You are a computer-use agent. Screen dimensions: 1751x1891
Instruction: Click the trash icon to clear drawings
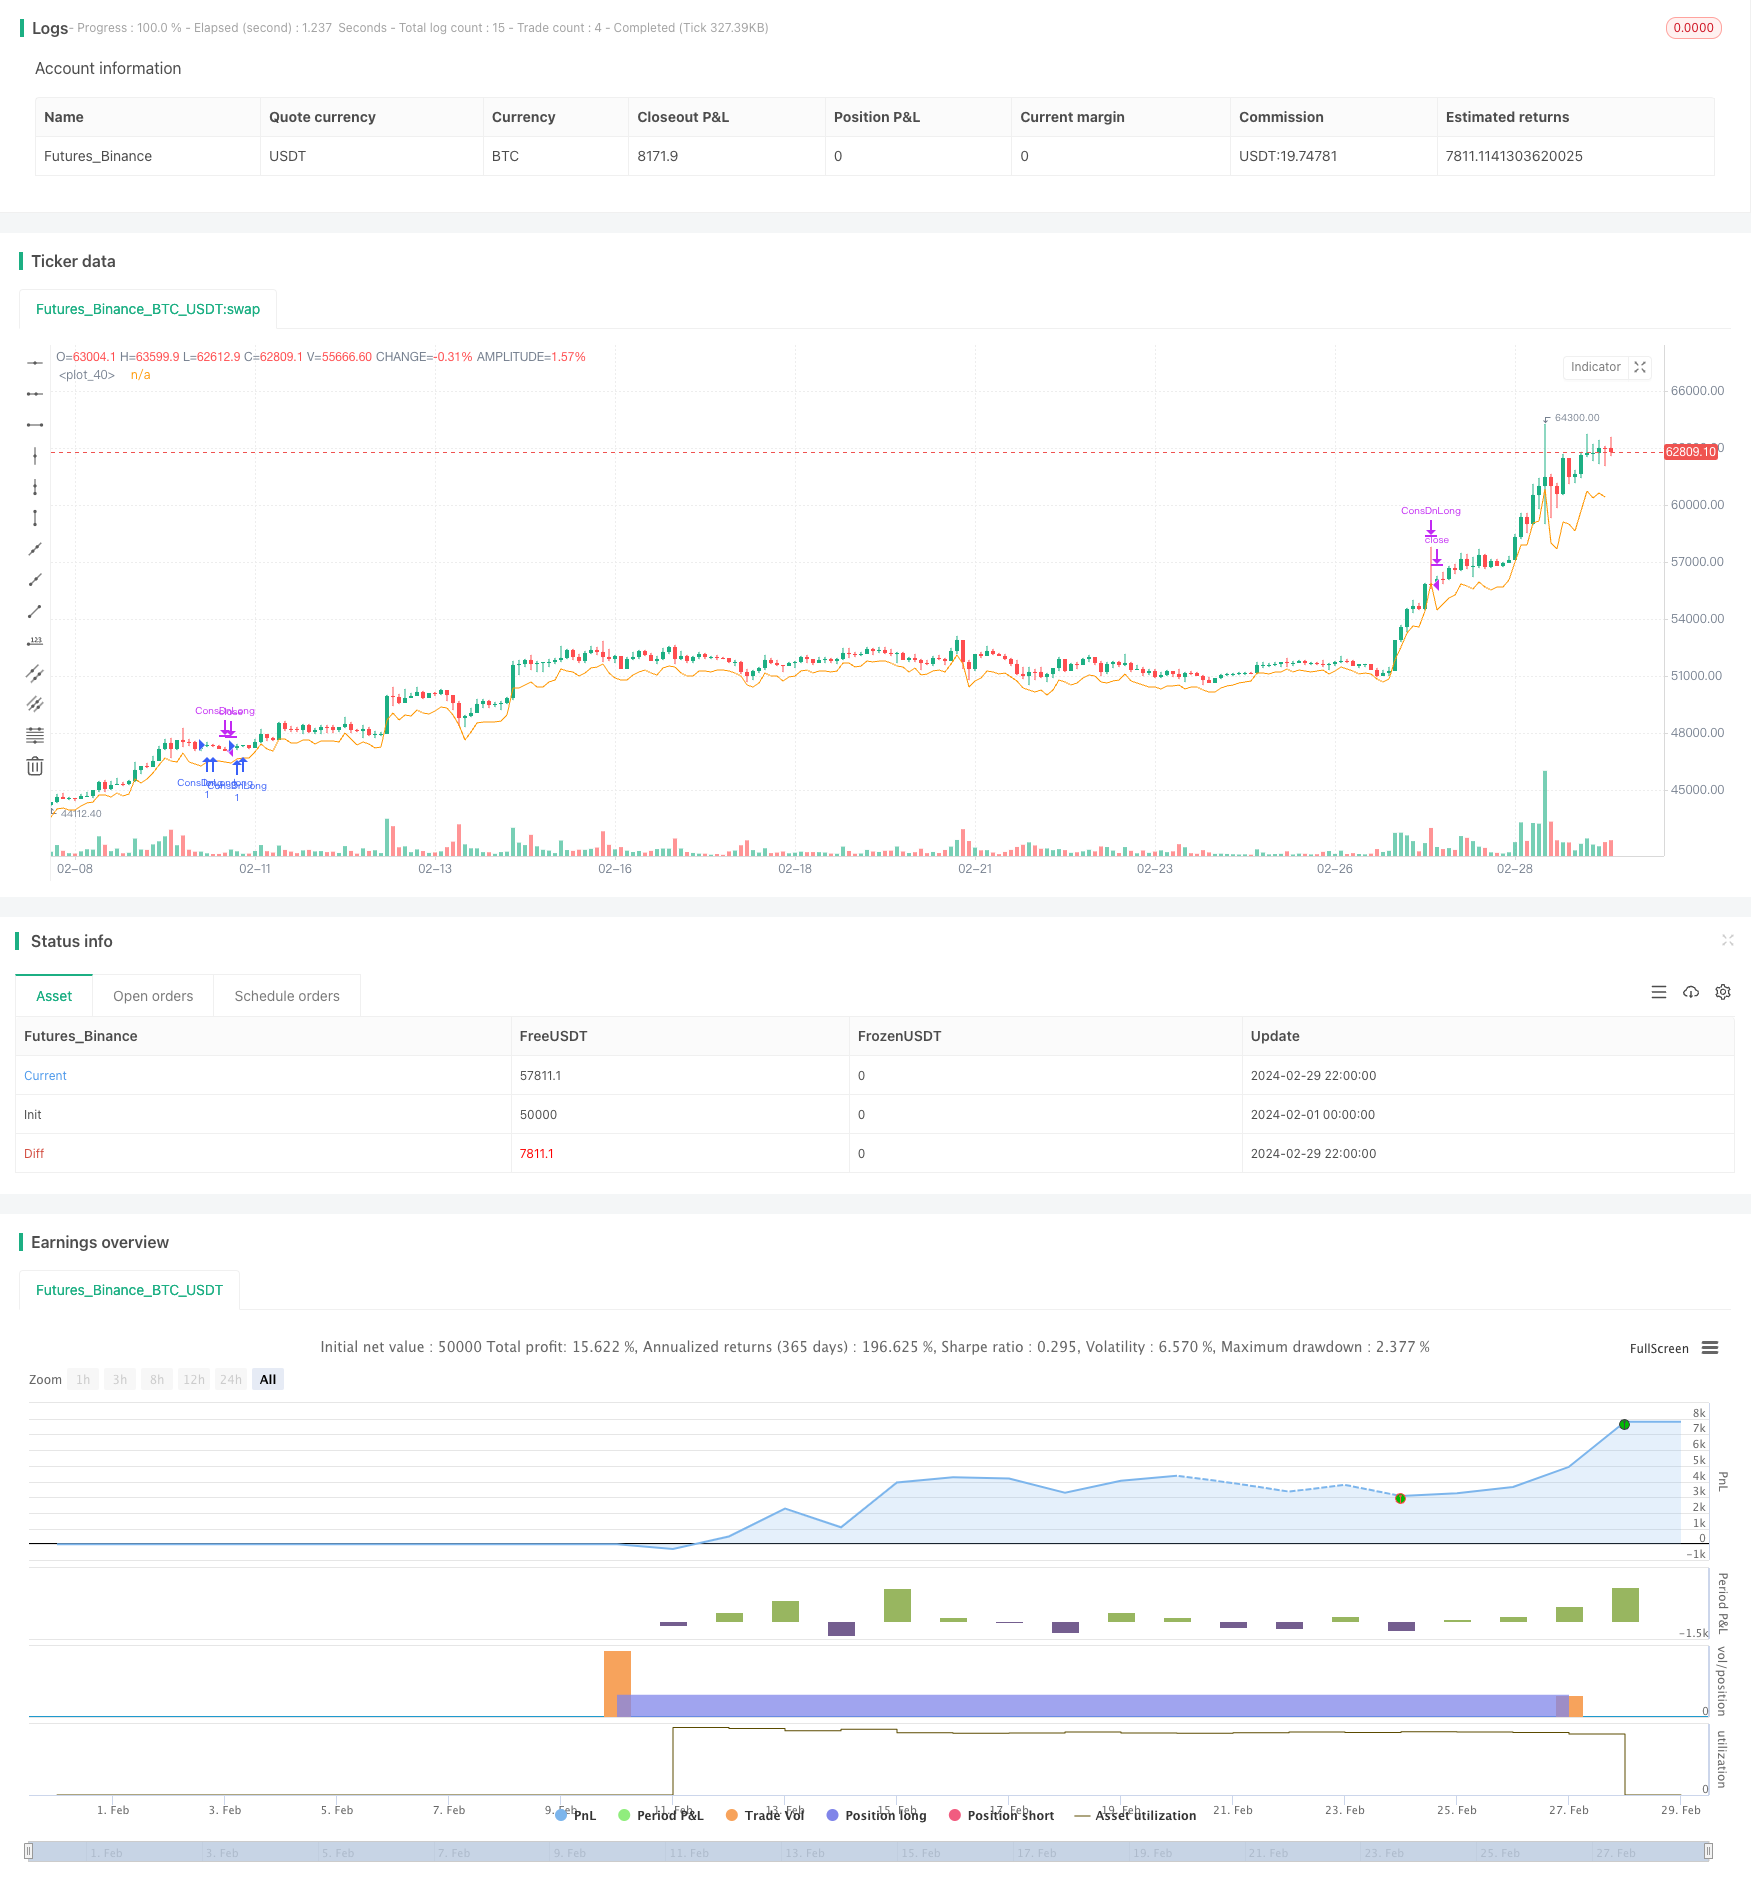coord(35,766)
